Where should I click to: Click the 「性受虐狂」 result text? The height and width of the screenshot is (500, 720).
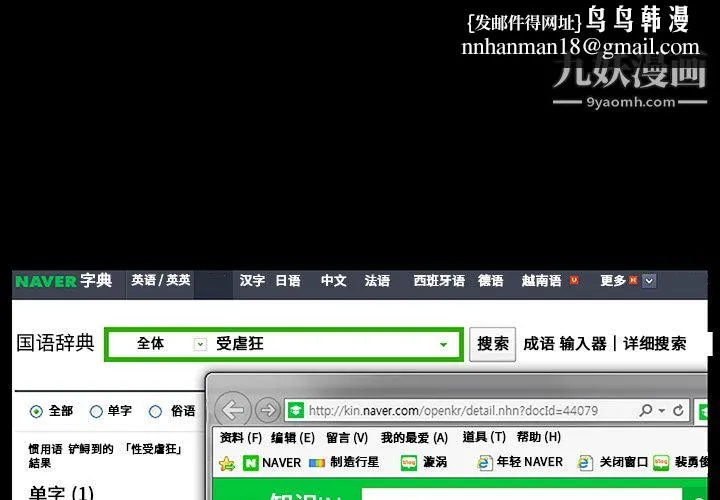[x=154, y=449]
